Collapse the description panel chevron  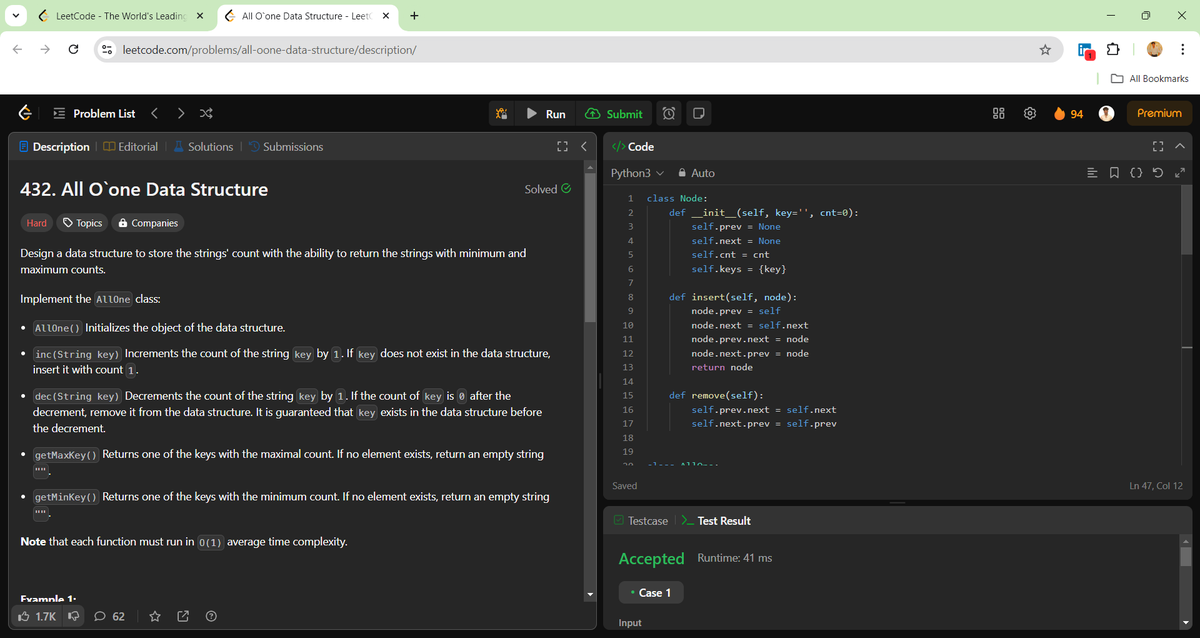pyautogui.click(x=583, y=147)
